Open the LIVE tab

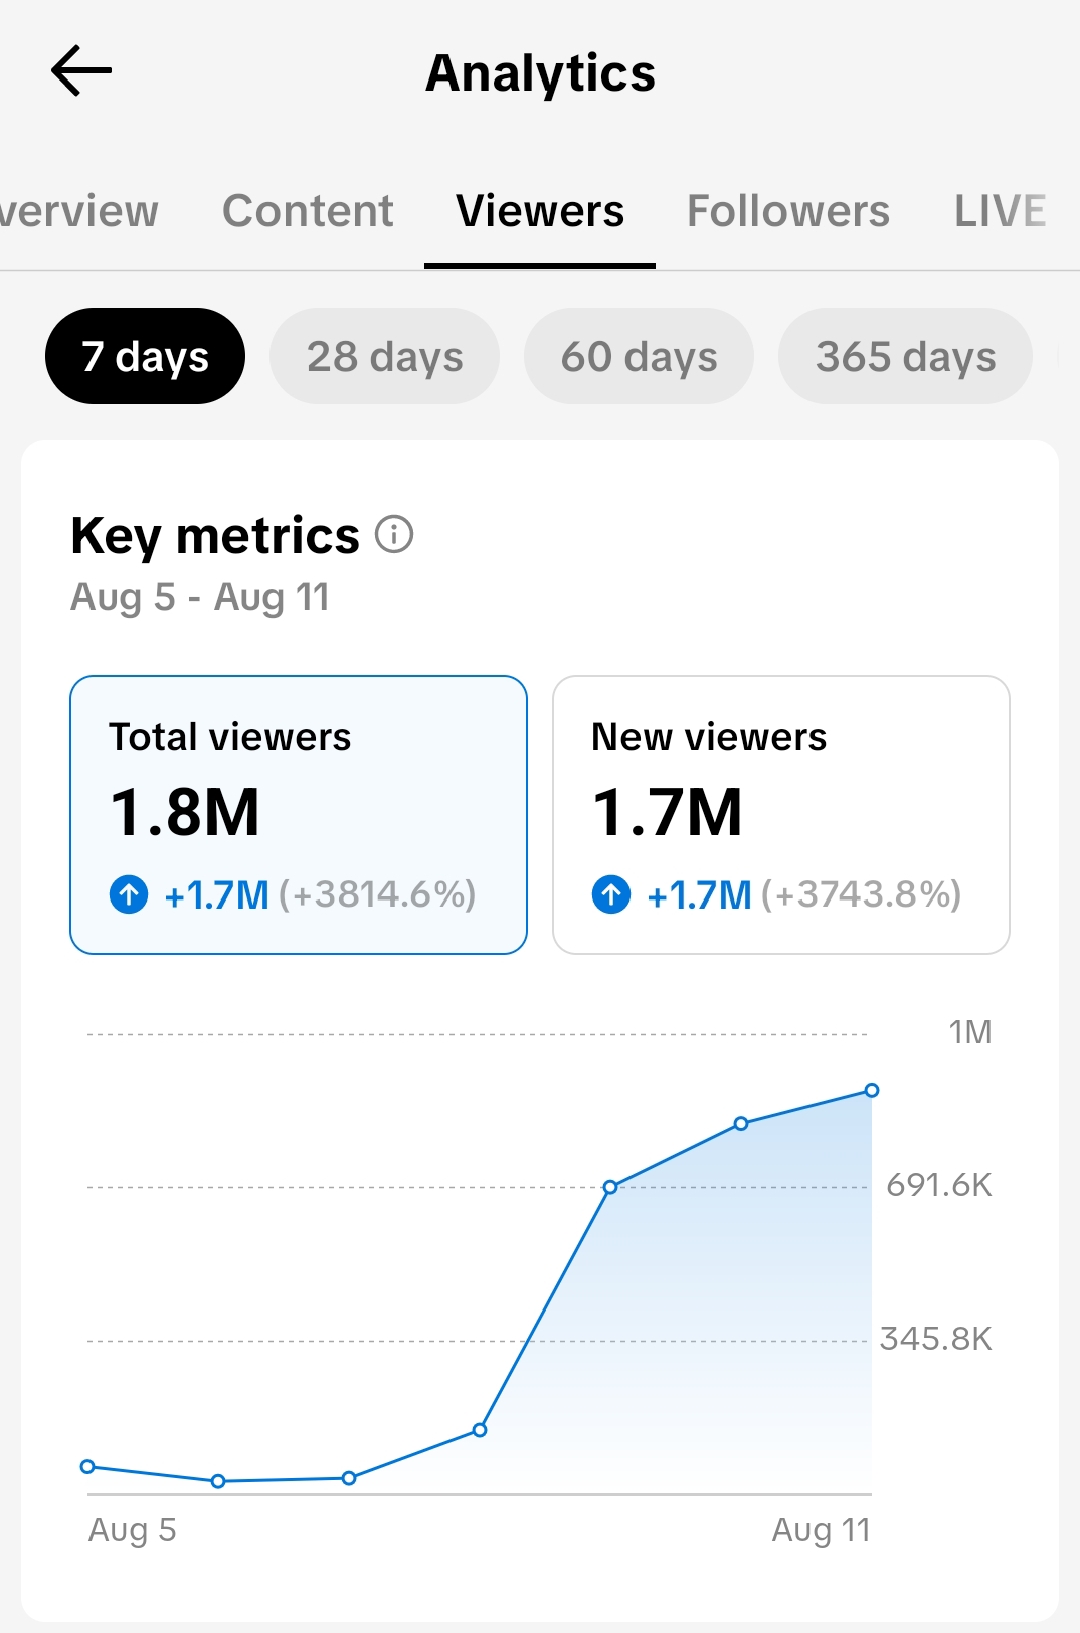(1000, 211)
